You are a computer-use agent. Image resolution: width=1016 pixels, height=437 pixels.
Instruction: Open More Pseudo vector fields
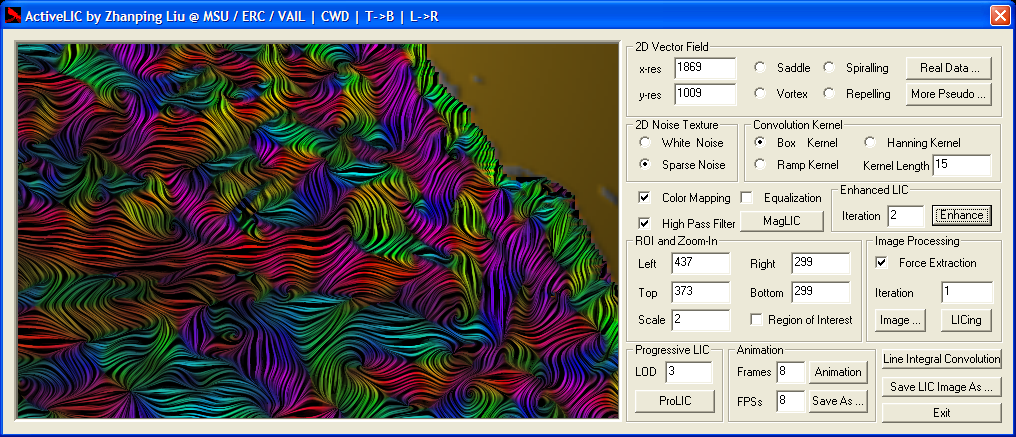948,94
